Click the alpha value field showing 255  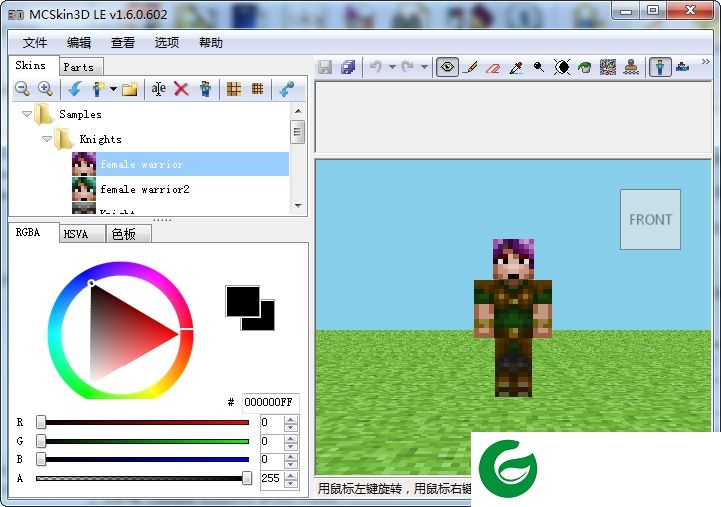[272, 479]
